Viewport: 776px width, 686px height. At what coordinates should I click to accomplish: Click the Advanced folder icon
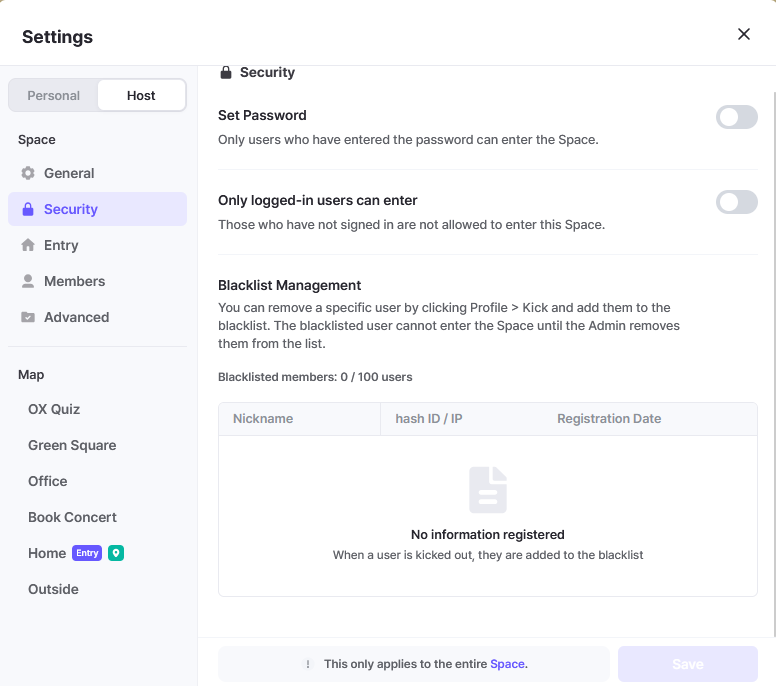click(x=28, y=317)
